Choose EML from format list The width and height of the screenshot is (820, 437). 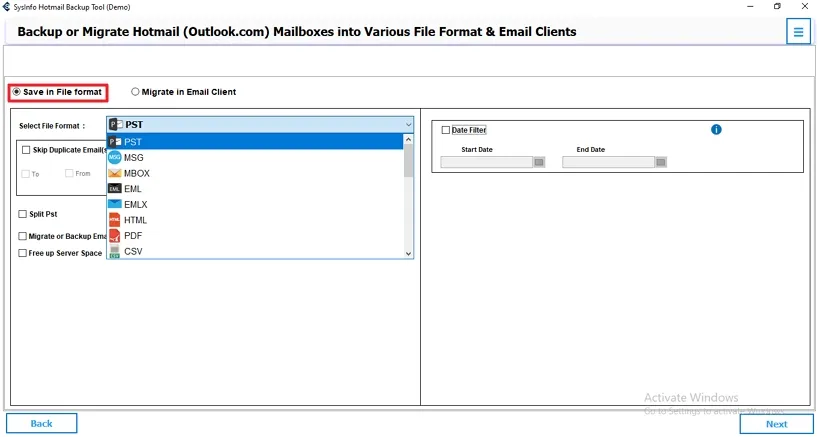pyautogui.click(x=255, y=189)
